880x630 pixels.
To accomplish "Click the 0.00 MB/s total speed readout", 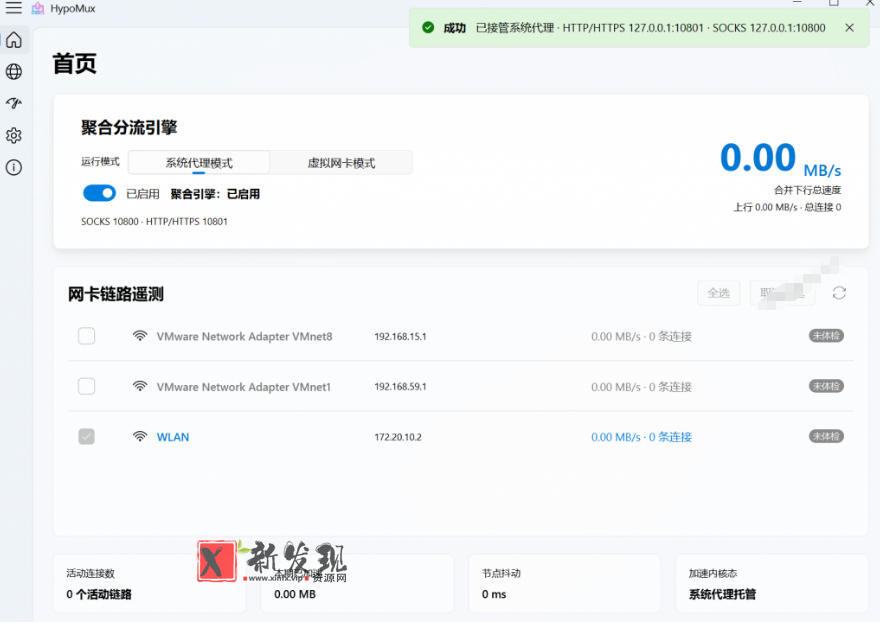I will tap(781, 159).
